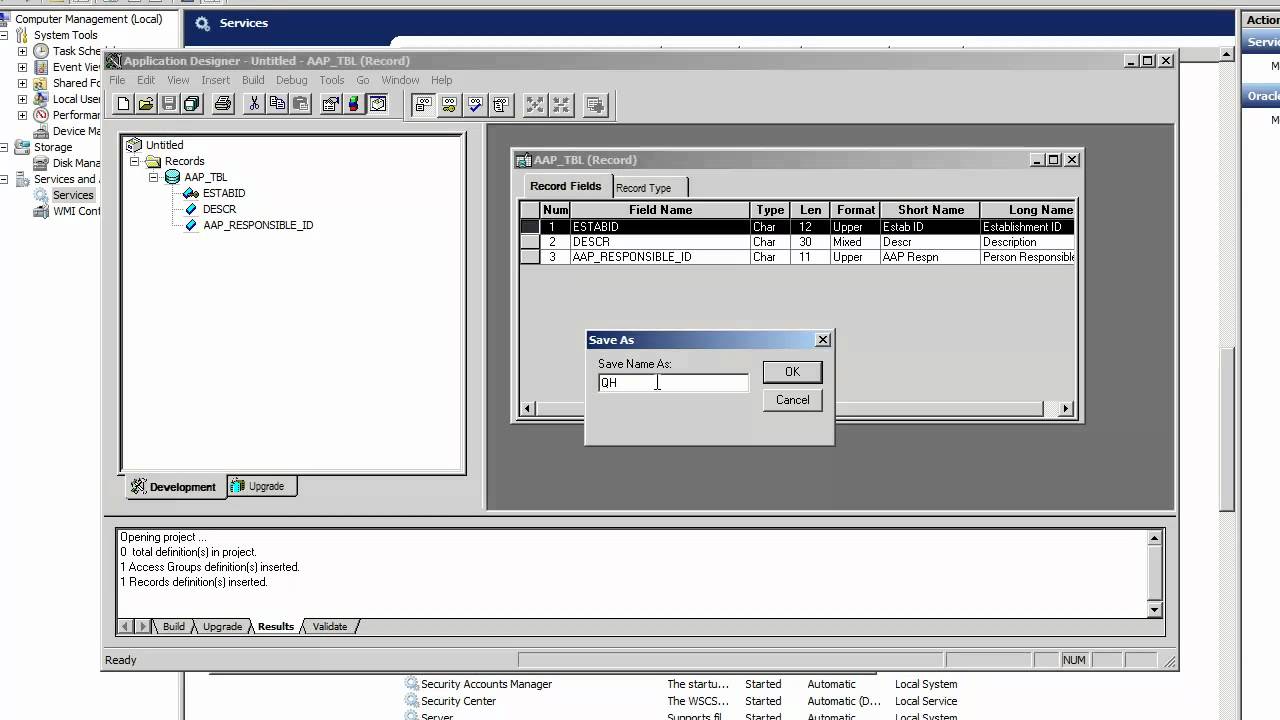This screenshot has width=1280, height=720.
Task: Click the Save All toolbar icon
Action: coord(192,104)
